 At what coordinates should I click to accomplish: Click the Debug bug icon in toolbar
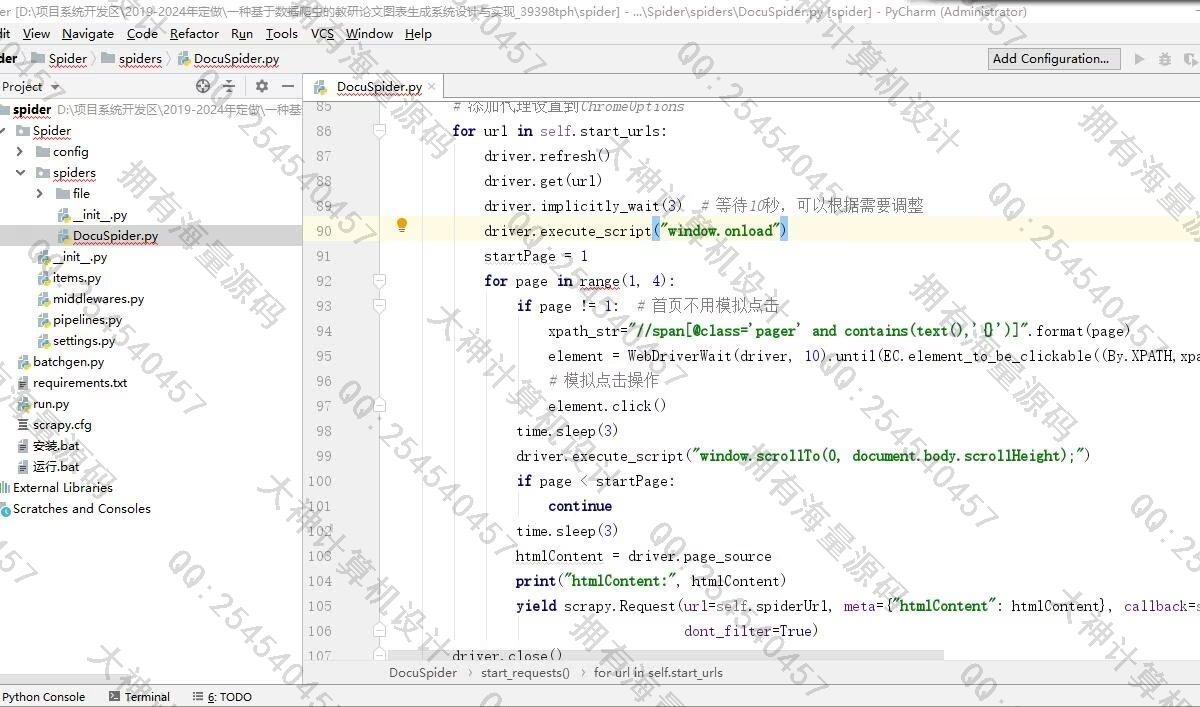pos(1165,59)
